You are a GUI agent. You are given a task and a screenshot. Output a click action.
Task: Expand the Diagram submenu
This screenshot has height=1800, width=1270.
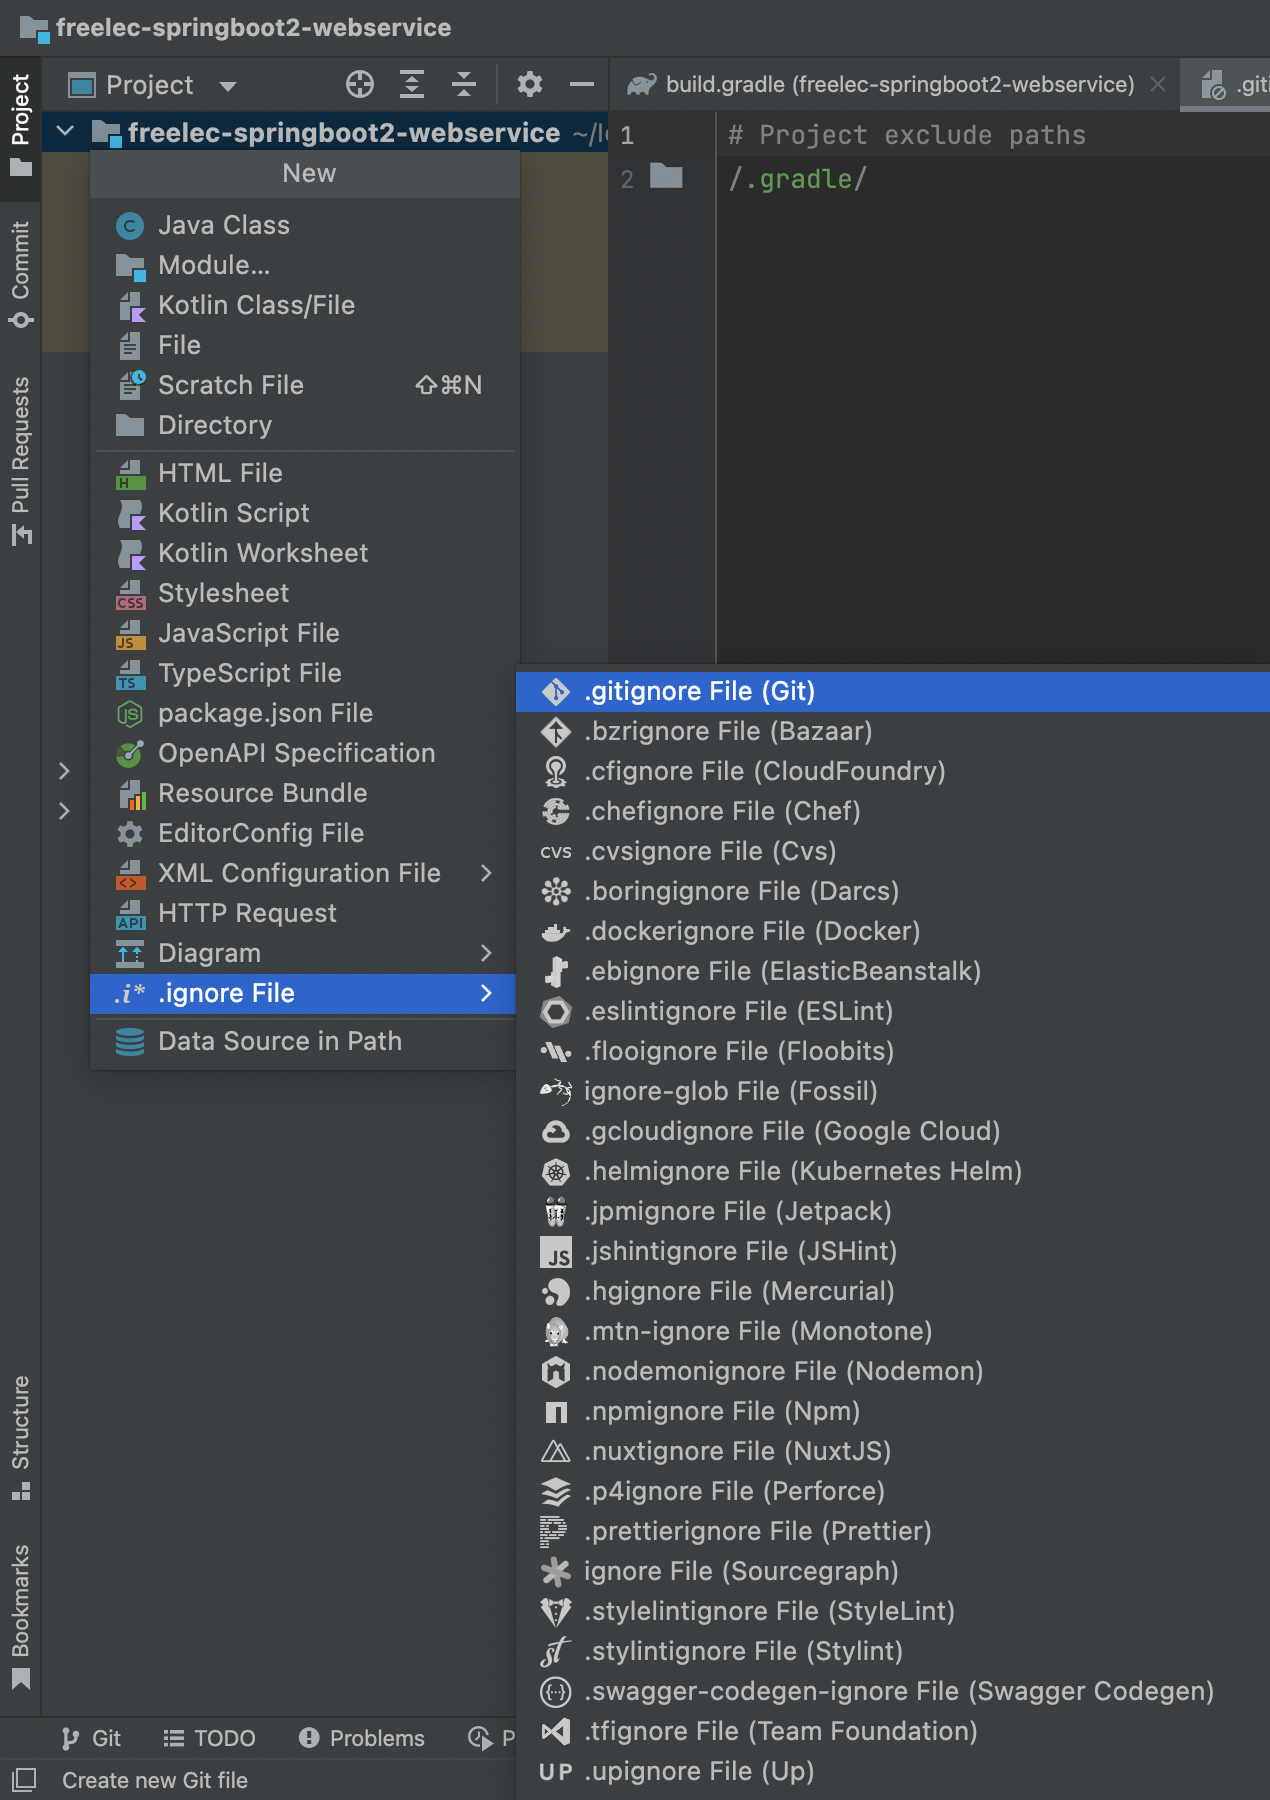tap(304, 953)
